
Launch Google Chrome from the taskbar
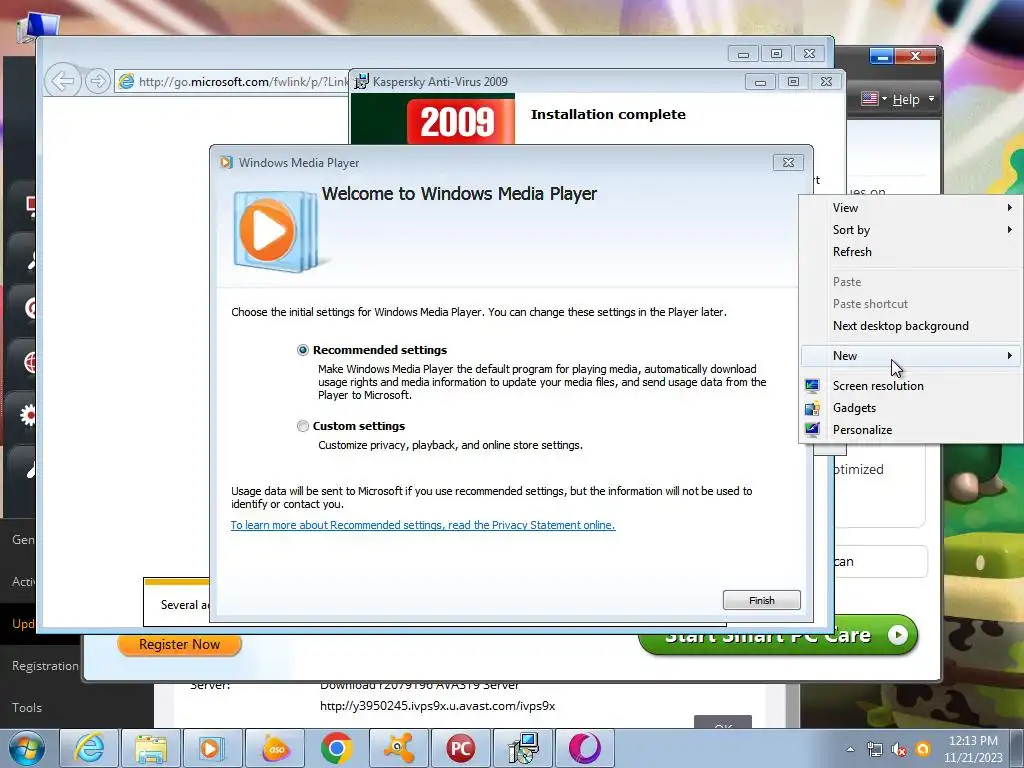point(336,748)
